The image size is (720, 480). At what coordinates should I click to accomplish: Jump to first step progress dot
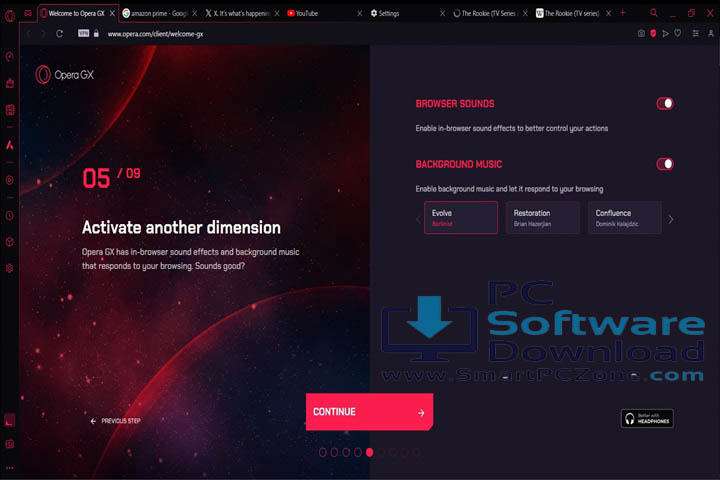[x=322, y=452]
